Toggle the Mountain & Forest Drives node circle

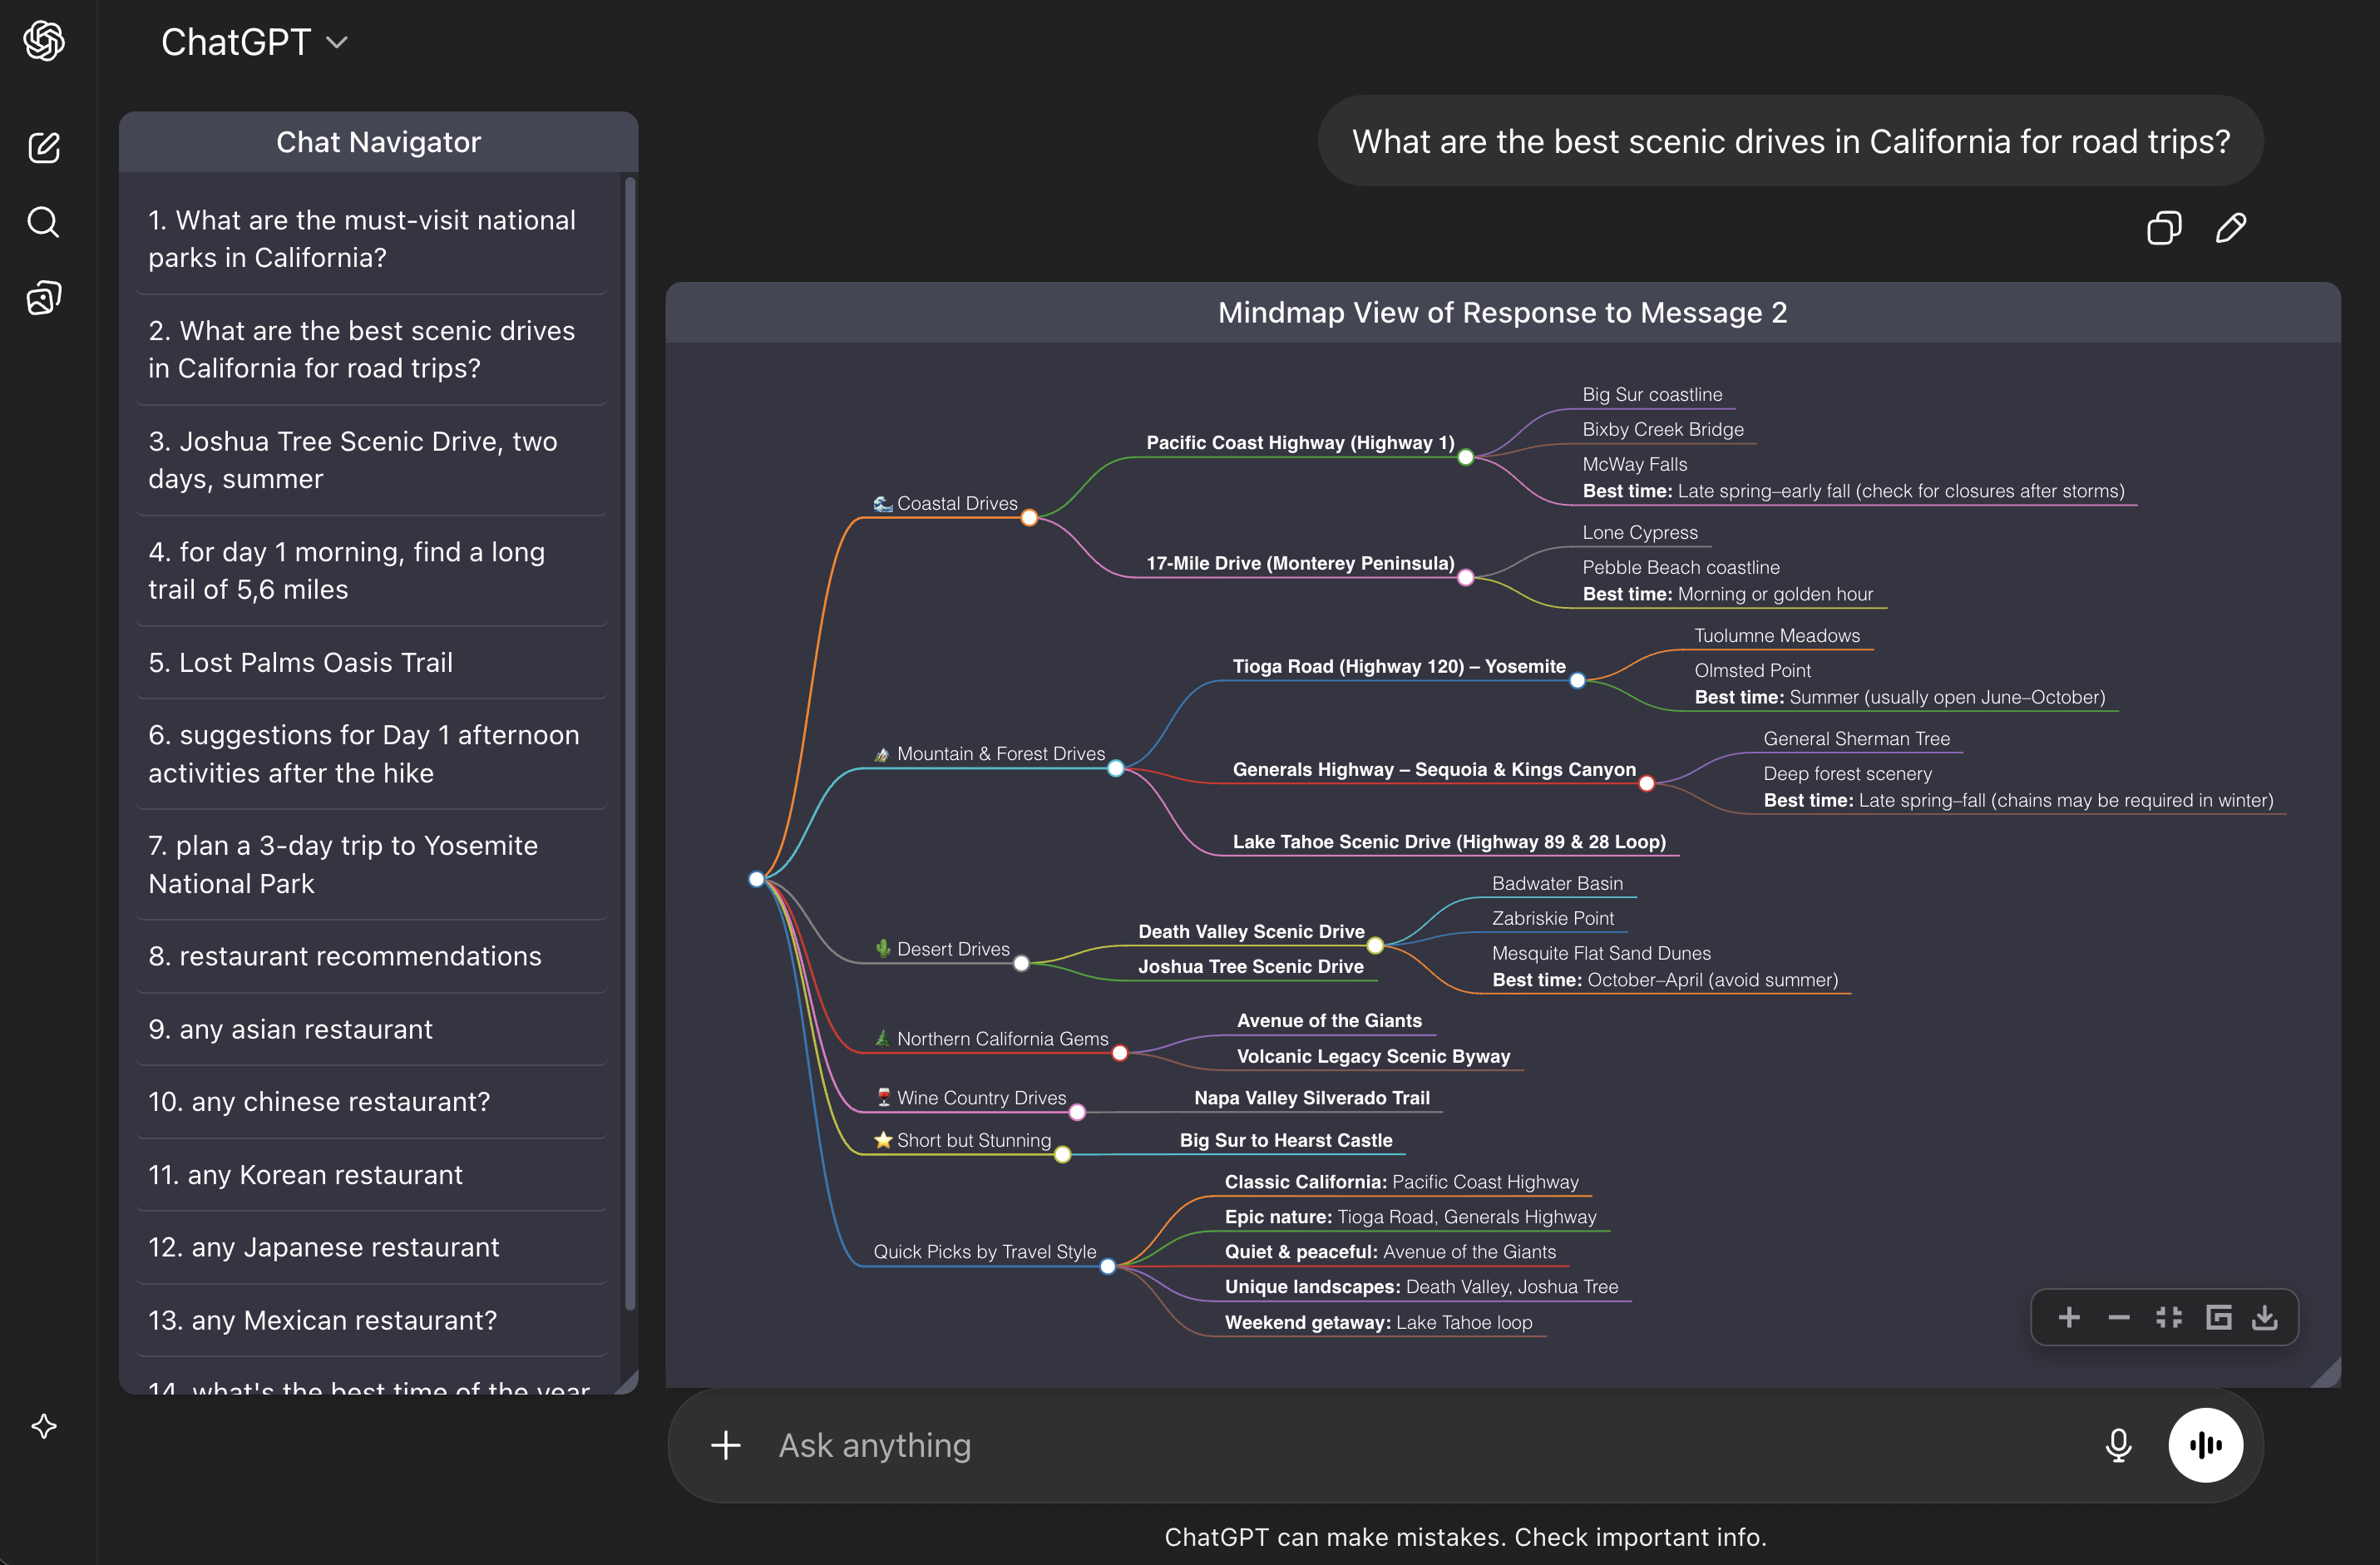(x=1116, y=768)
